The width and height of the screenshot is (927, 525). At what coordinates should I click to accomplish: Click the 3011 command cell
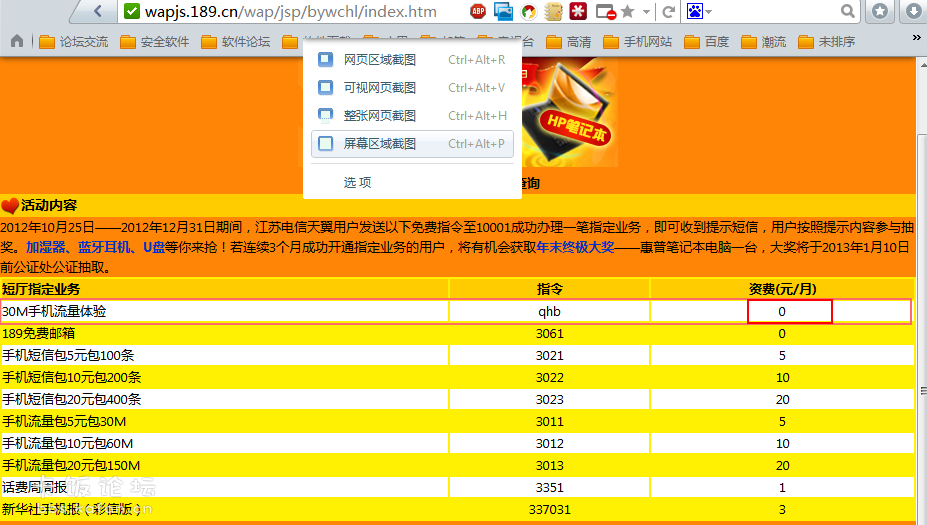549,422
